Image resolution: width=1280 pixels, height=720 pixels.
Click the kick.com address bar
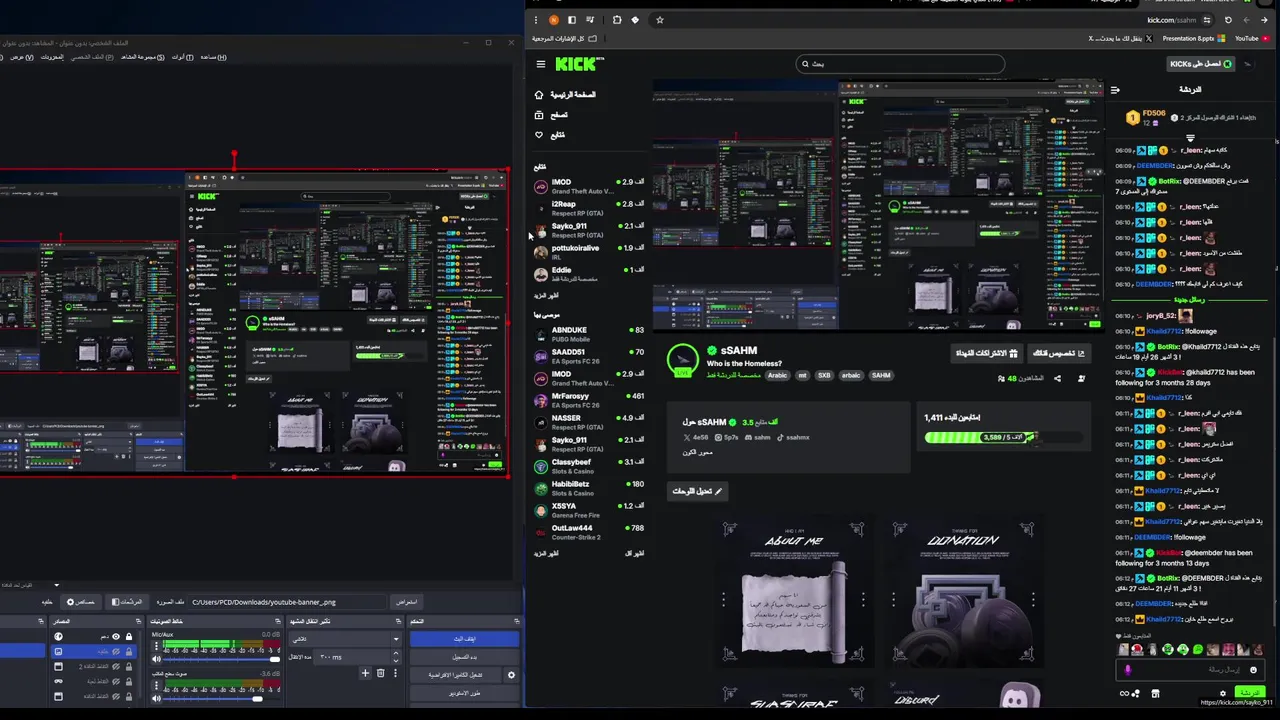pyautogui.click(x=930, y=20)
